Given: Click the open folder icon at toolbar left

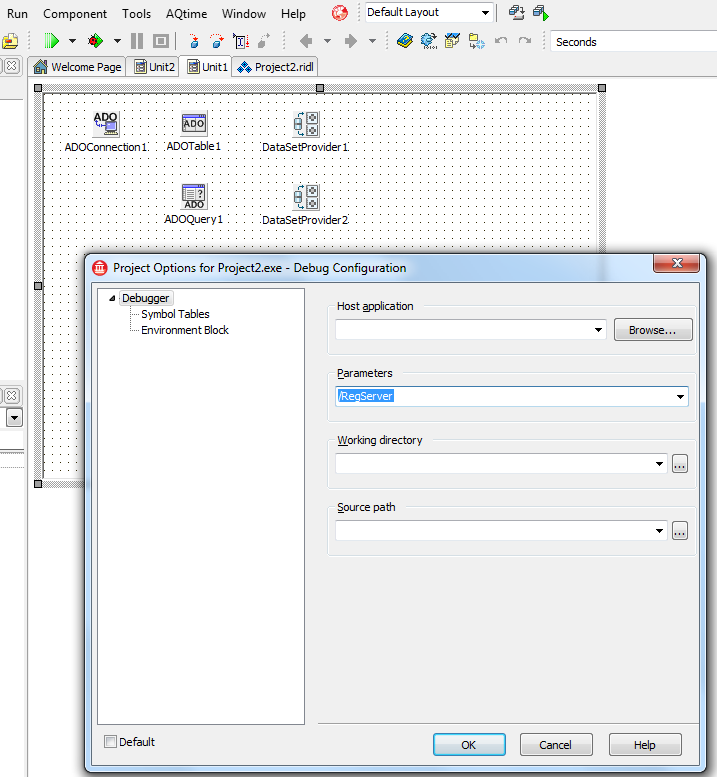Looking at the screenshot, I should point(10,41).
